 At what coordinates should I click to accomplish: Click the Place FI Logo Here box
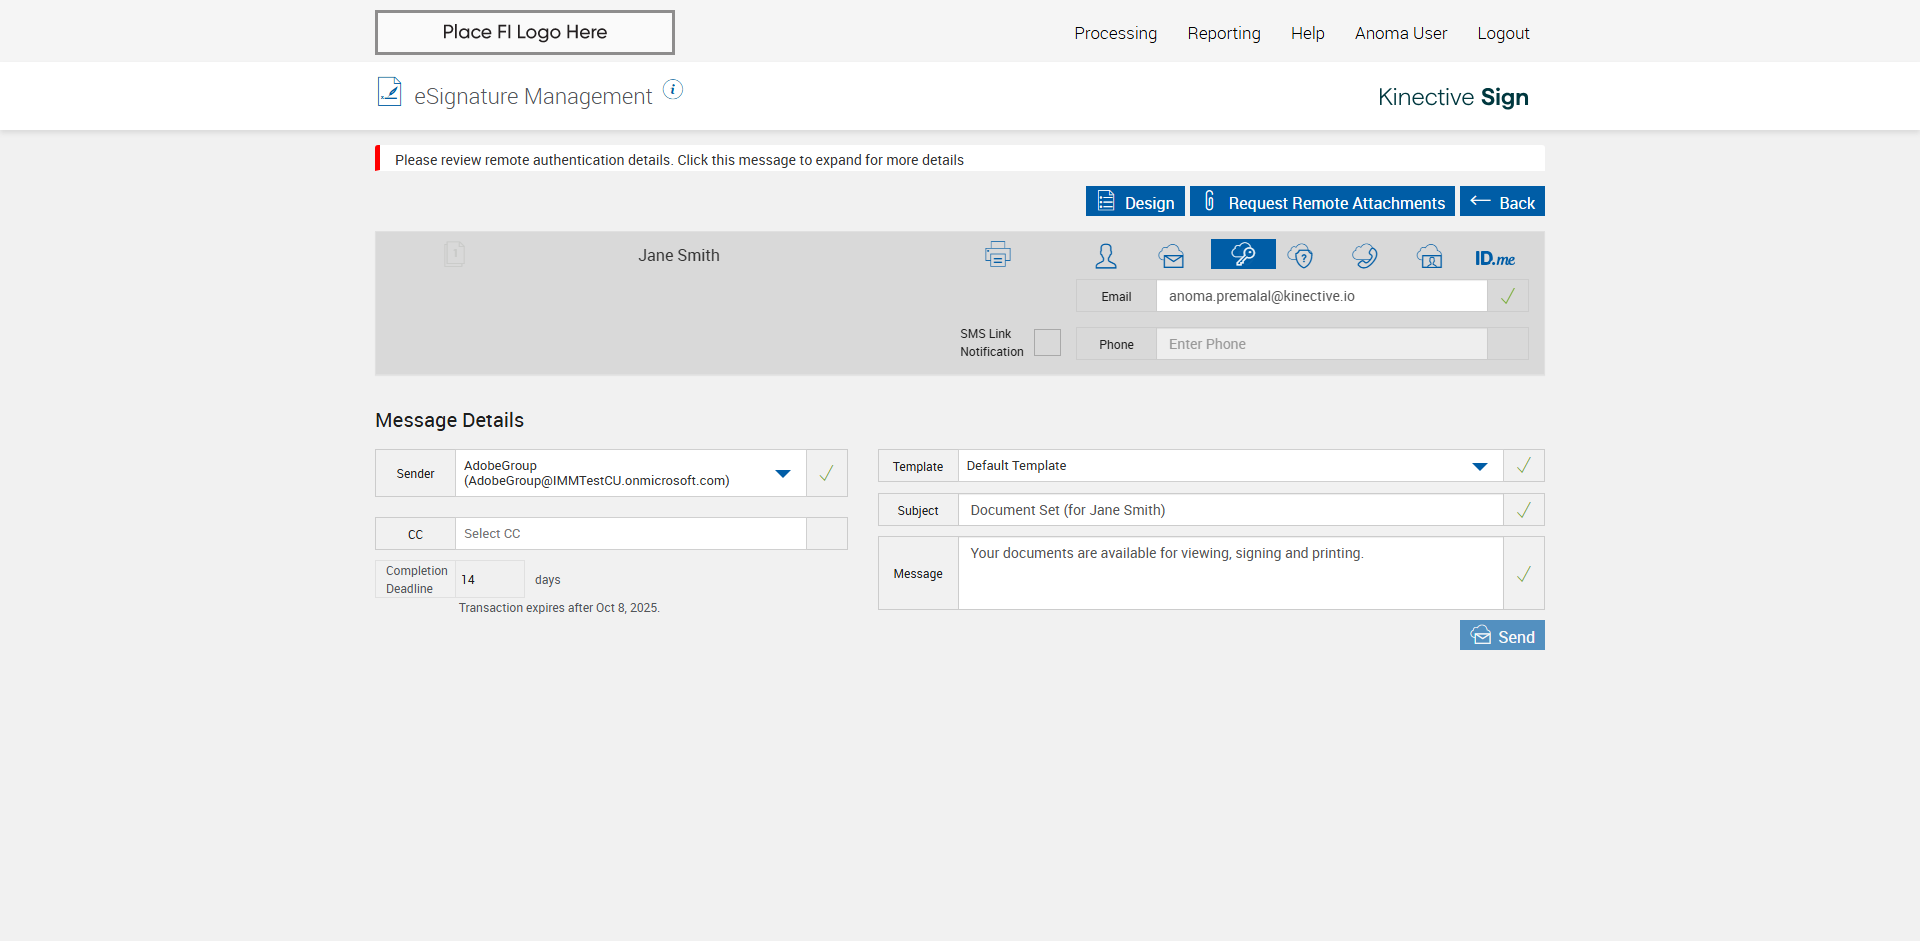(x=525, y=32)
